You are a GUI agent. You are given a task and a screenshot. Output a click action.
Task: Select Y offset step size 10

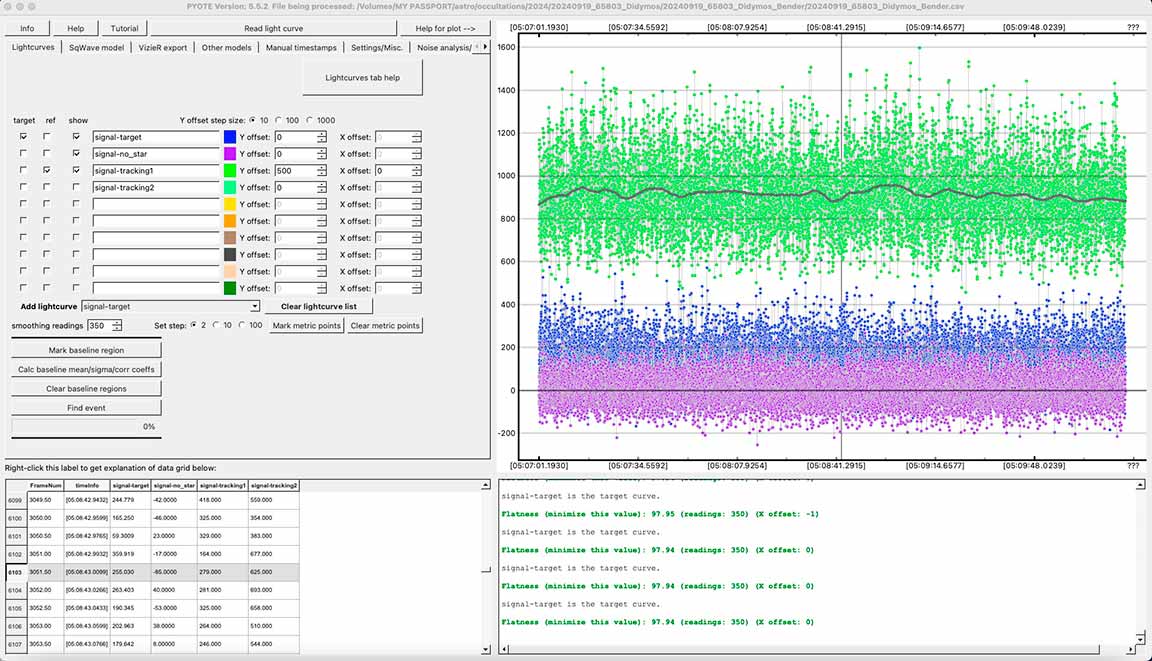(x=253, y=120)
